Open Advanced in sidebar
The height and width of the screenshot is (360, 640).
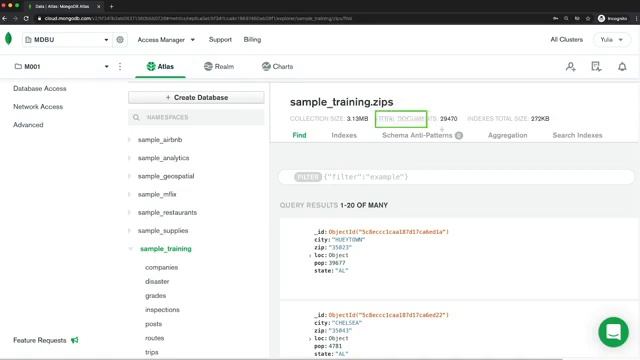[28, 125]
